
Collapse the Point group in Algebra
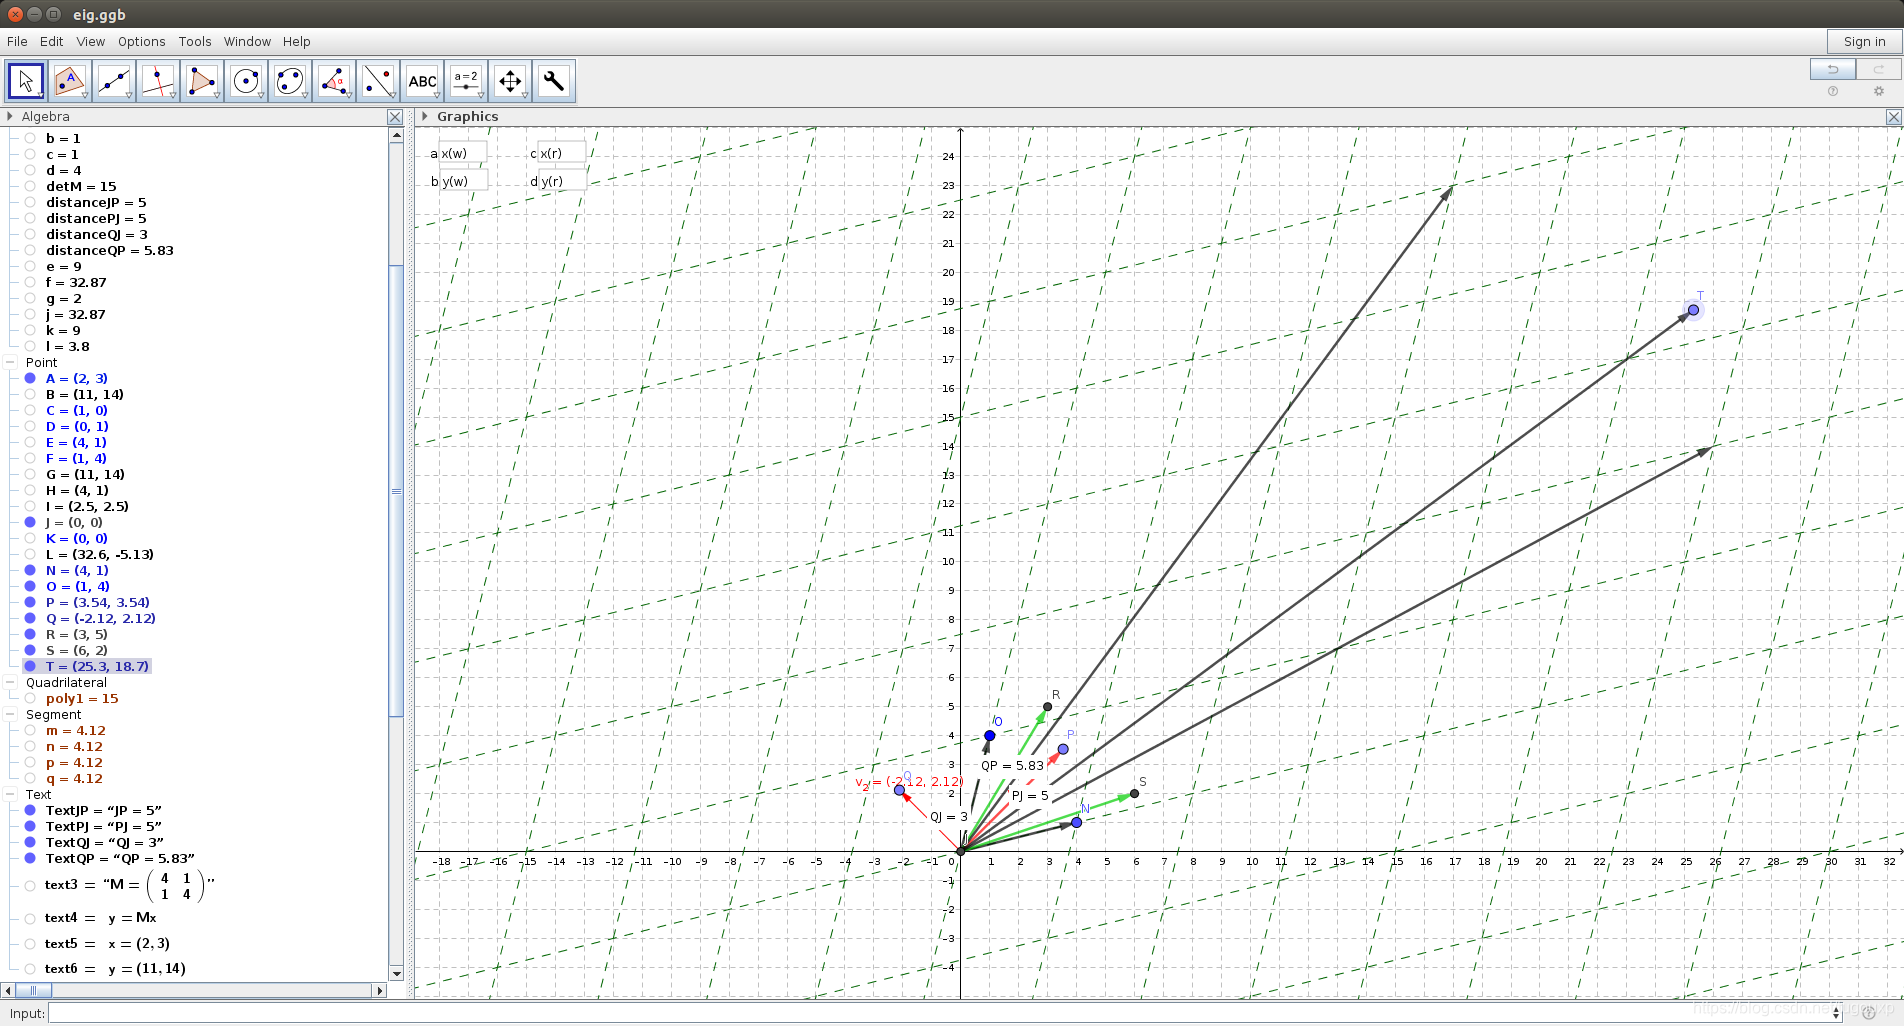click(x=11, y=362)
